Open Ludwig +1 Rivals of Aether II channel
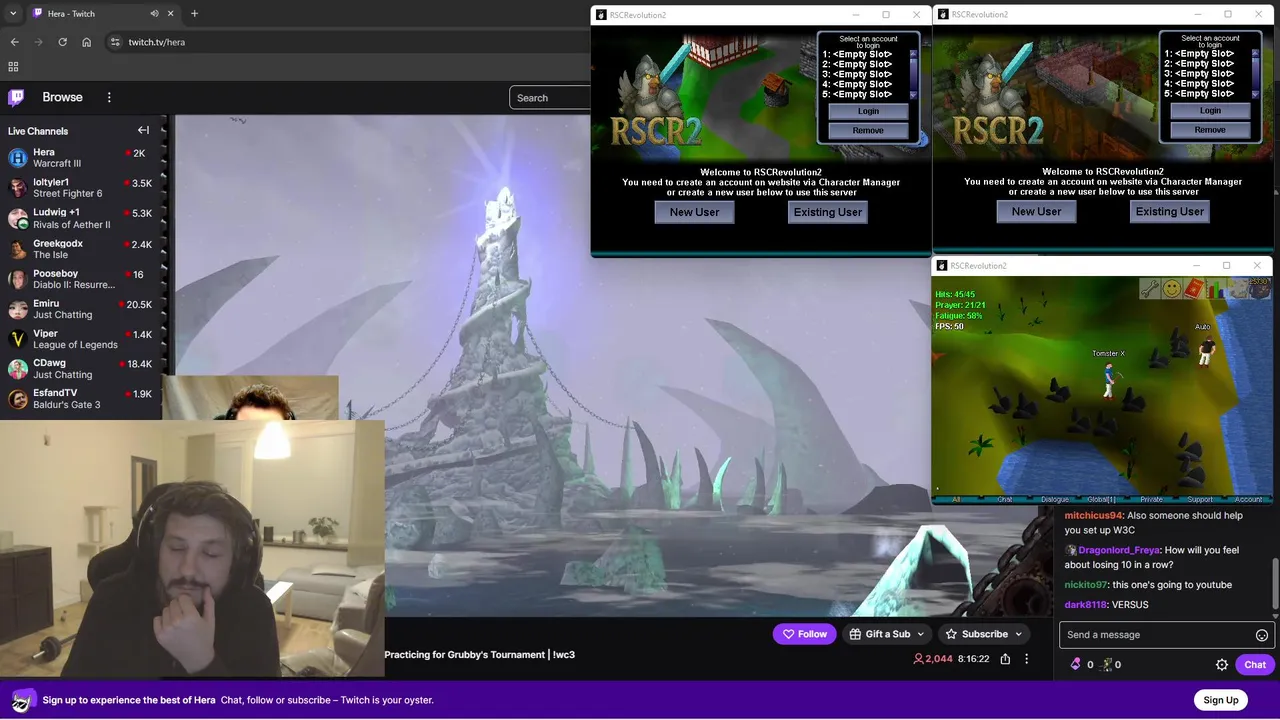 (x=81, y=218)
